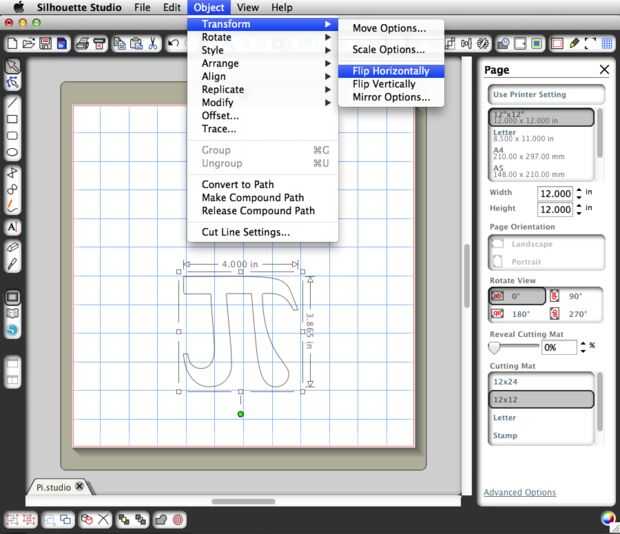Select the Eraser tool
Image resolution: width=620 pixels, height=534 pixels.
tap(12, 247)
